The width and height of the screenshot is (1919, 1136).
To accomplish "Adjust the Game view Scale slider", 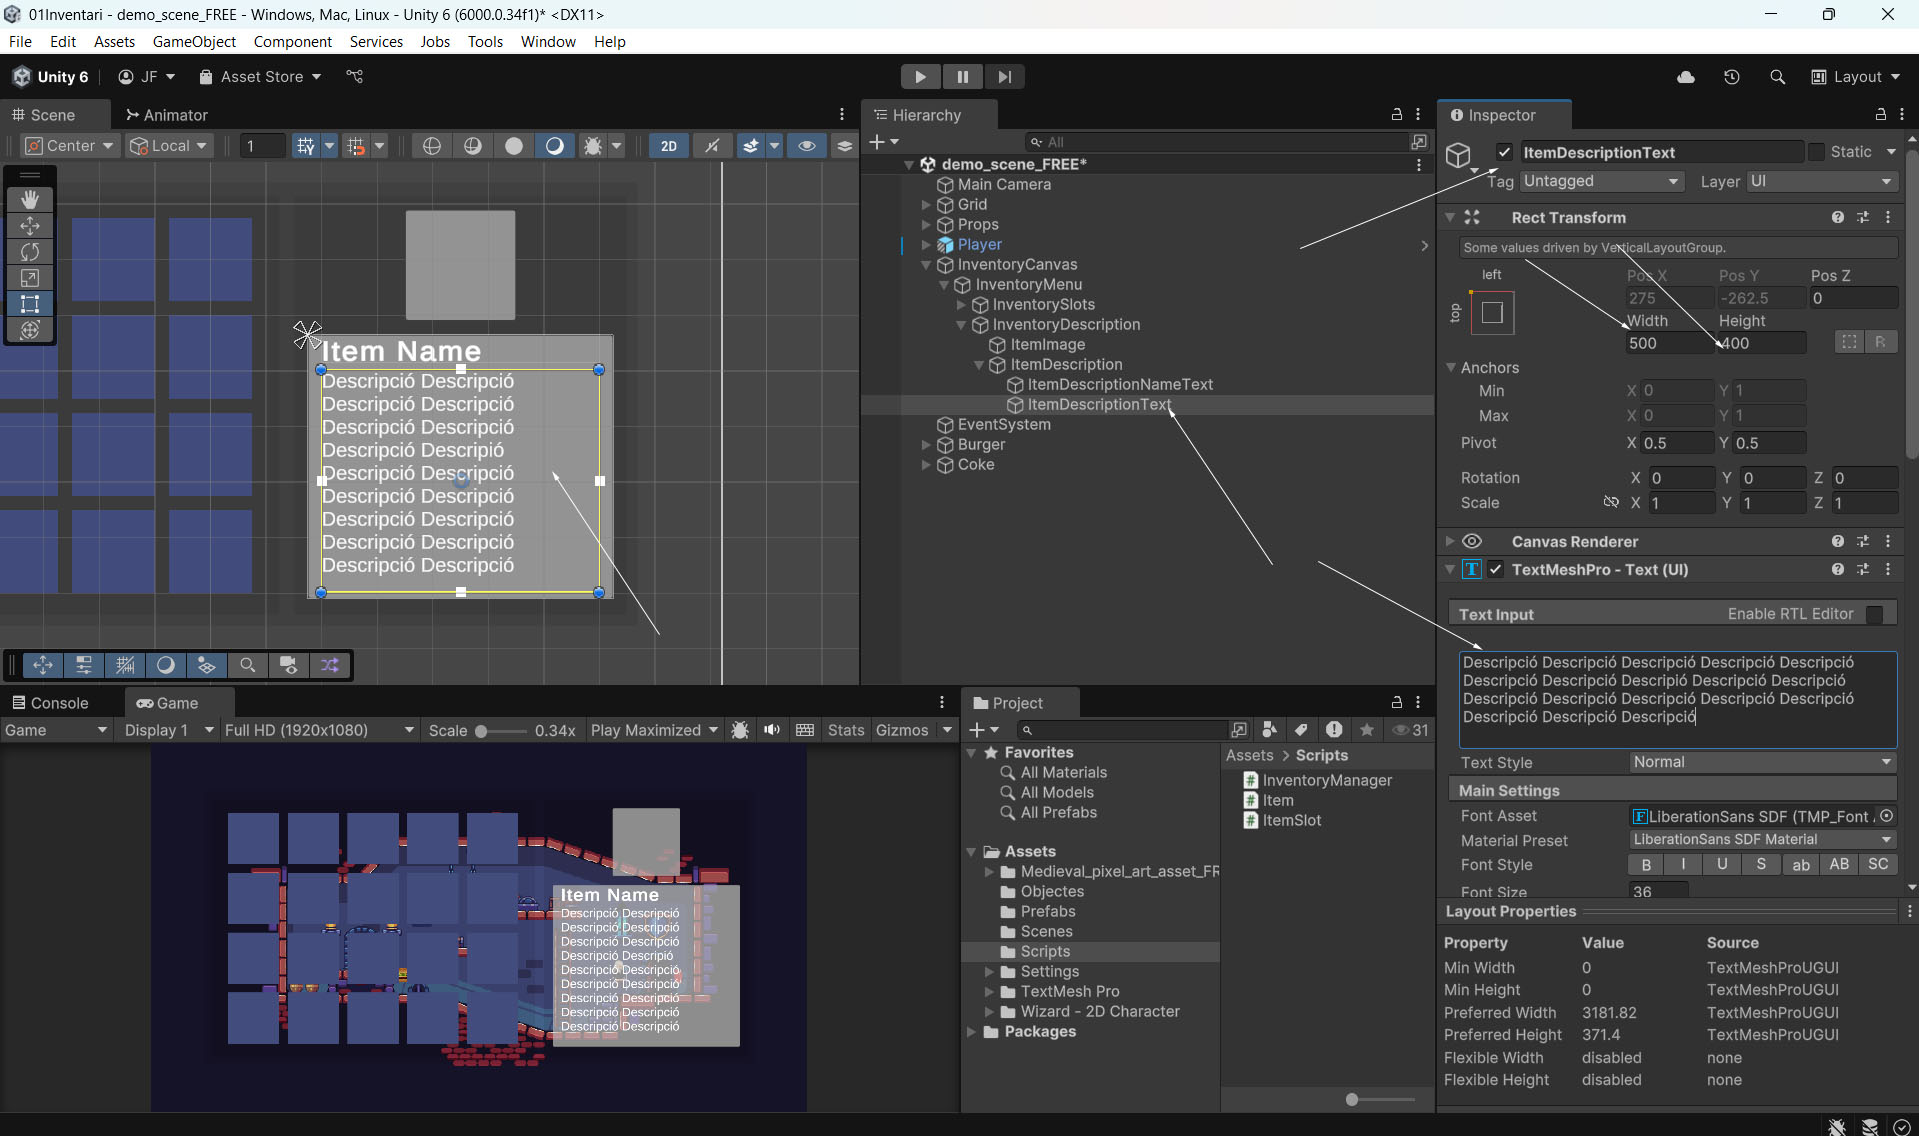I will click(482, 731).
